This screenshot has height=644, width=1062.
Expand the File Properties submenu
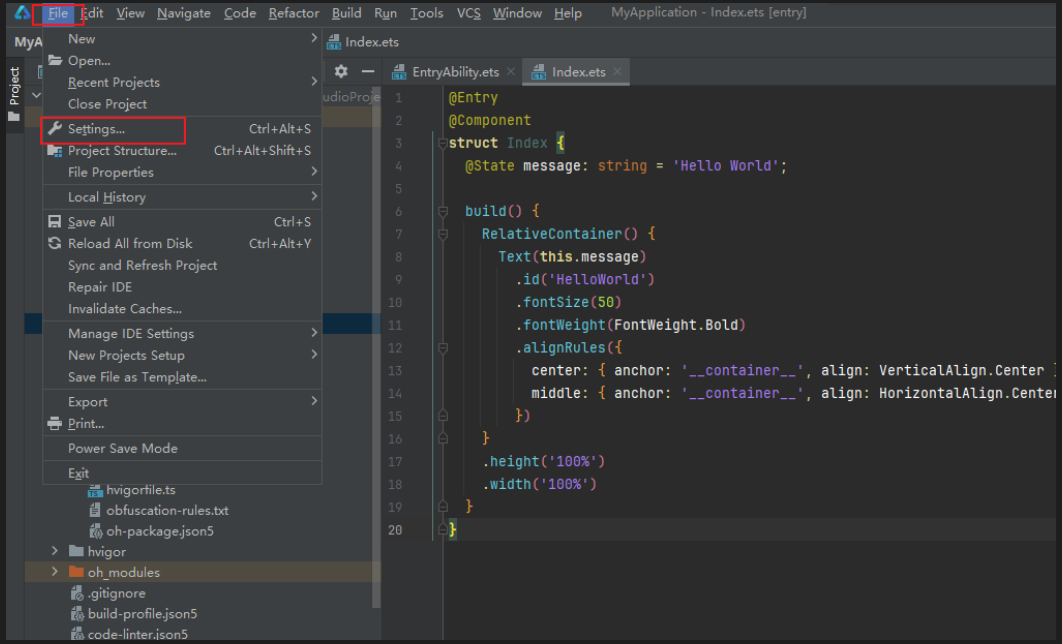[182, 173]
